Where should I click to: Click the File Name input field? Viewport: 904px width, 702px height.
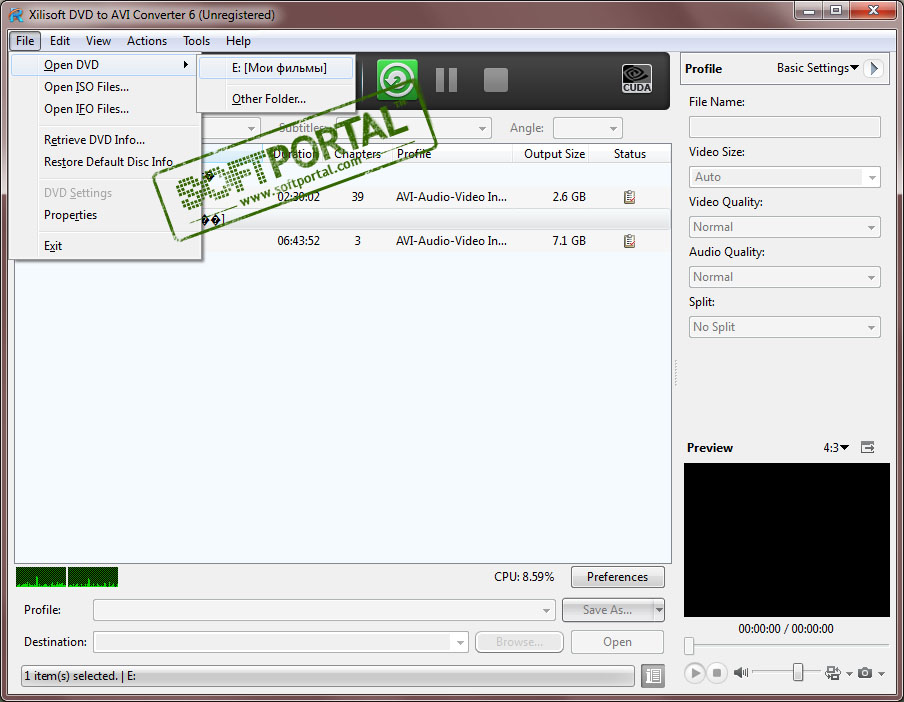[x=785, y=127]
